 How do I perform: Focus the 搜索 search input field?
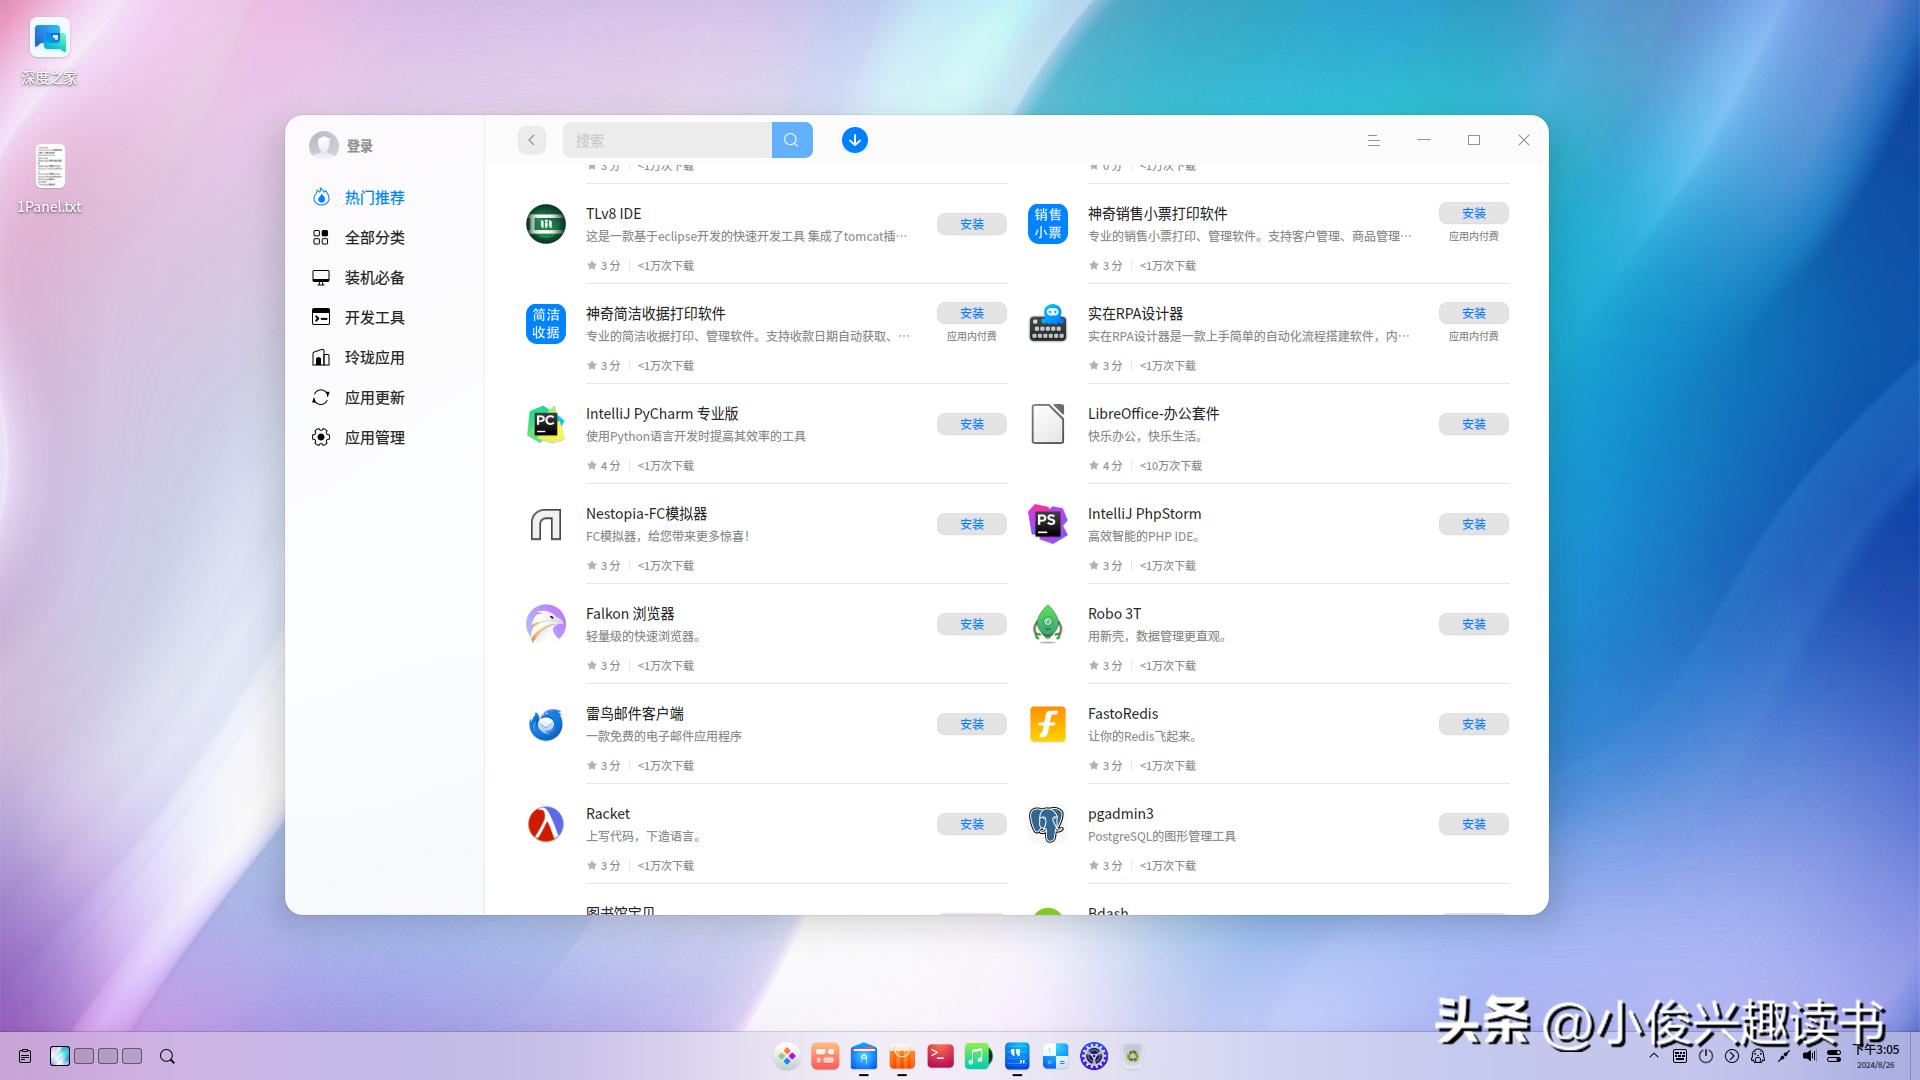667,140
